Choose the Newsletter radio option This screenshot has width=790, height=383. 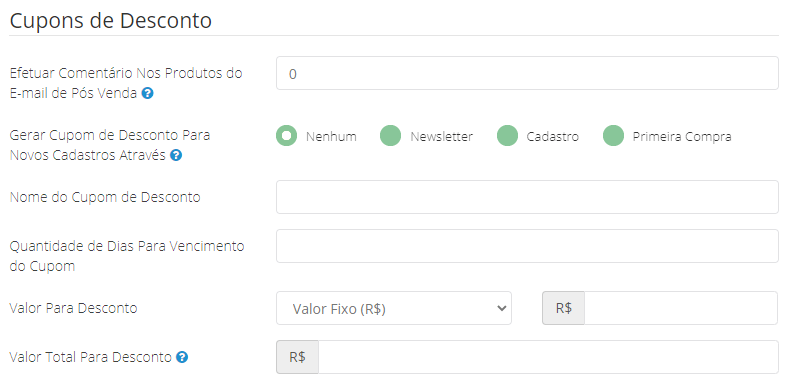[390, 136]
